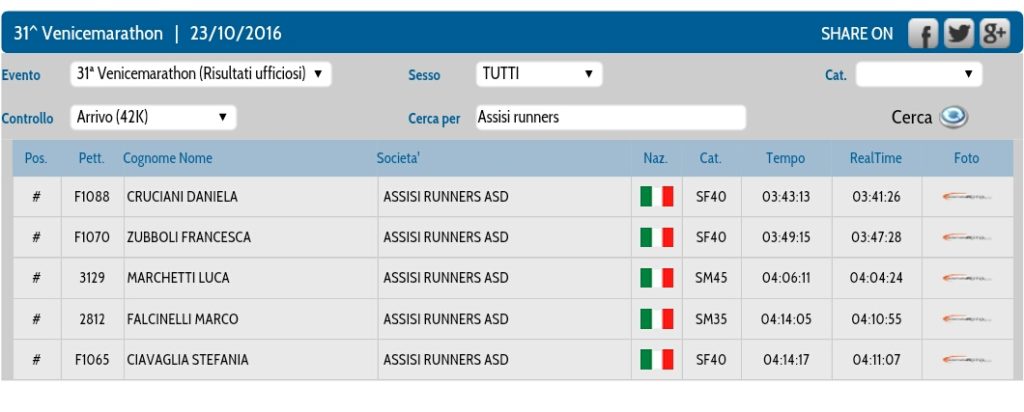This screenshot has width=1024, height=412.
Task: Select runner MARCHETTI LUCA
Action: (178, 277)
